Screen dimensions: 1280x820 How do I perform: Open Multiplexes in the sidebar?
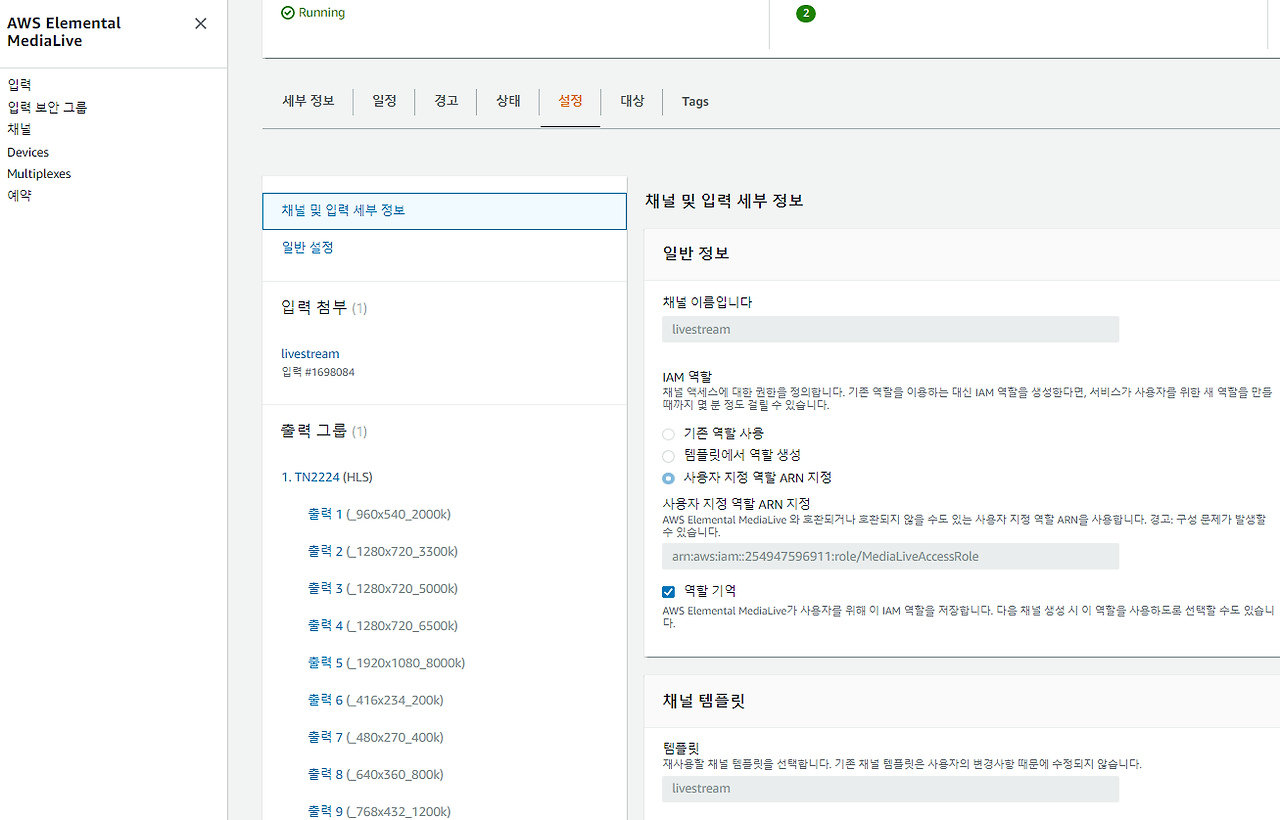click(x=39, y=174)
